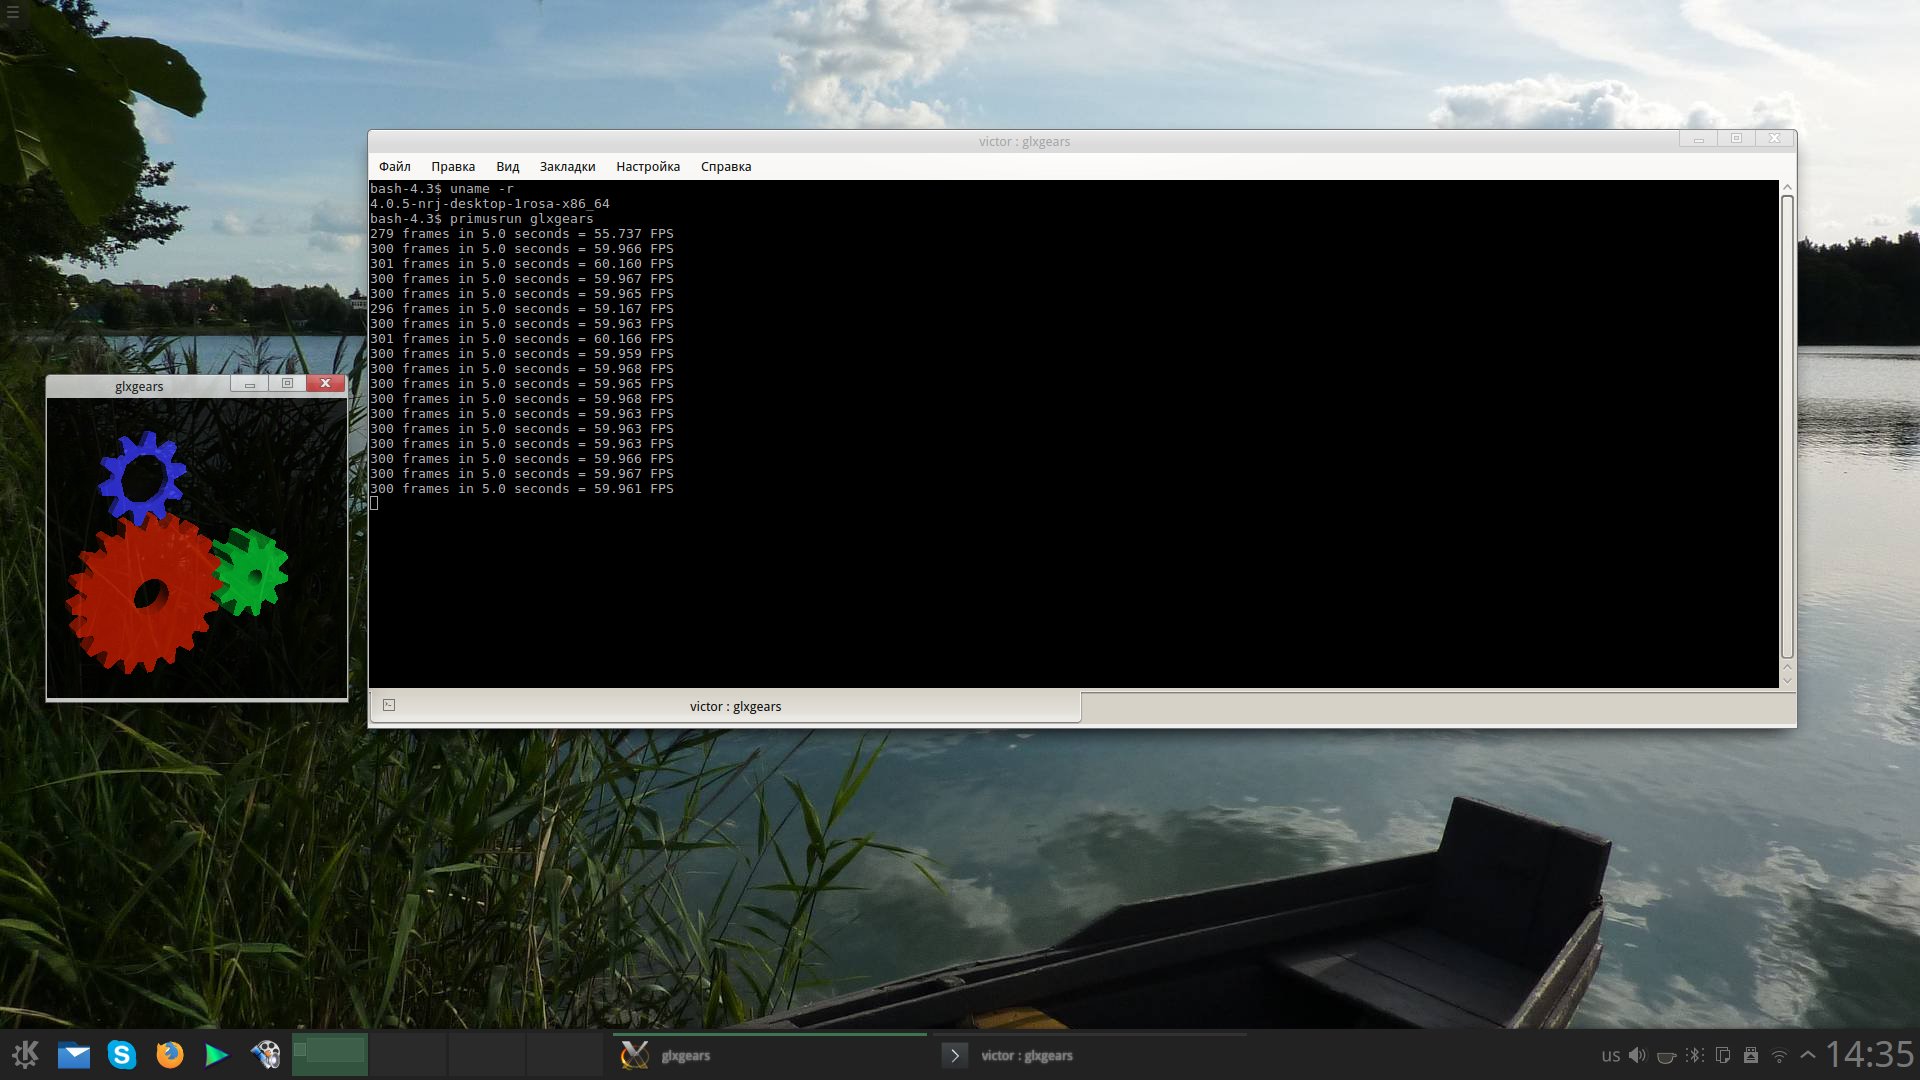Image resolution: width=1920 pixels, height=1080 pixels.
Task: Expand hidden system tray icons
Action: pos(1808,1055)
